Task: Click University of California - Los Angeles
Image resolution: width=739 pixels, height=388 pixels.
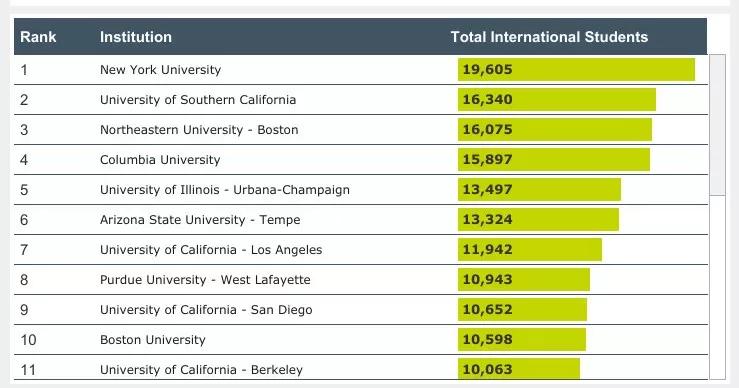Action: pyautogui.click(x=211, y=250)
